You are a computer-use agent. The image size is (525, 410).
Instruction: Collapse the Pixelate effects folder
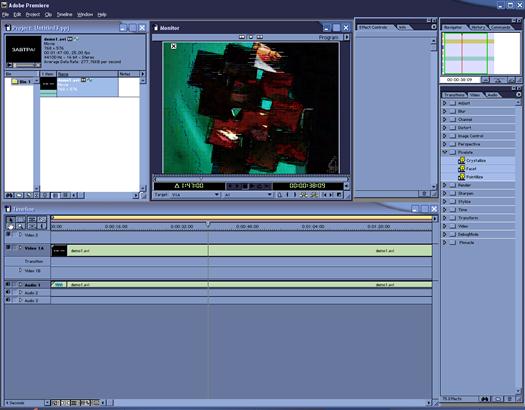445,152
